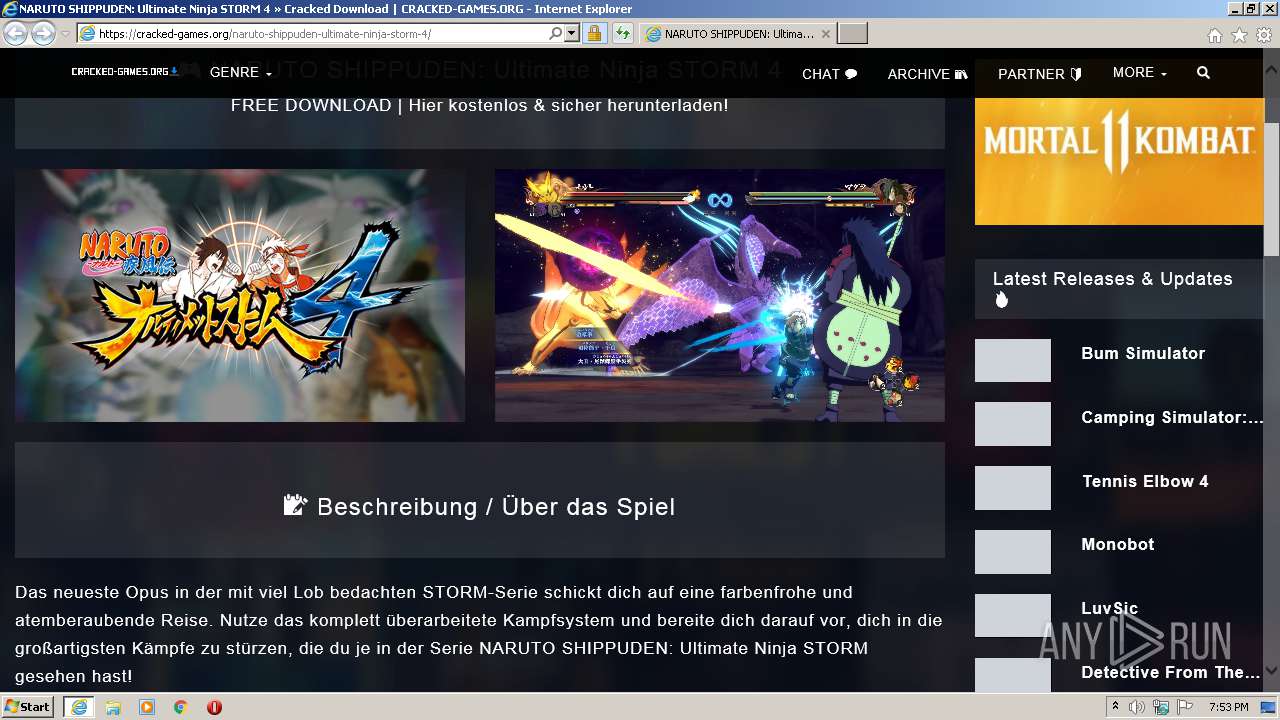Open the address bar autocomplete dropdown arrow
Screen dimensions: 1280x720
[x=572, y=34]
